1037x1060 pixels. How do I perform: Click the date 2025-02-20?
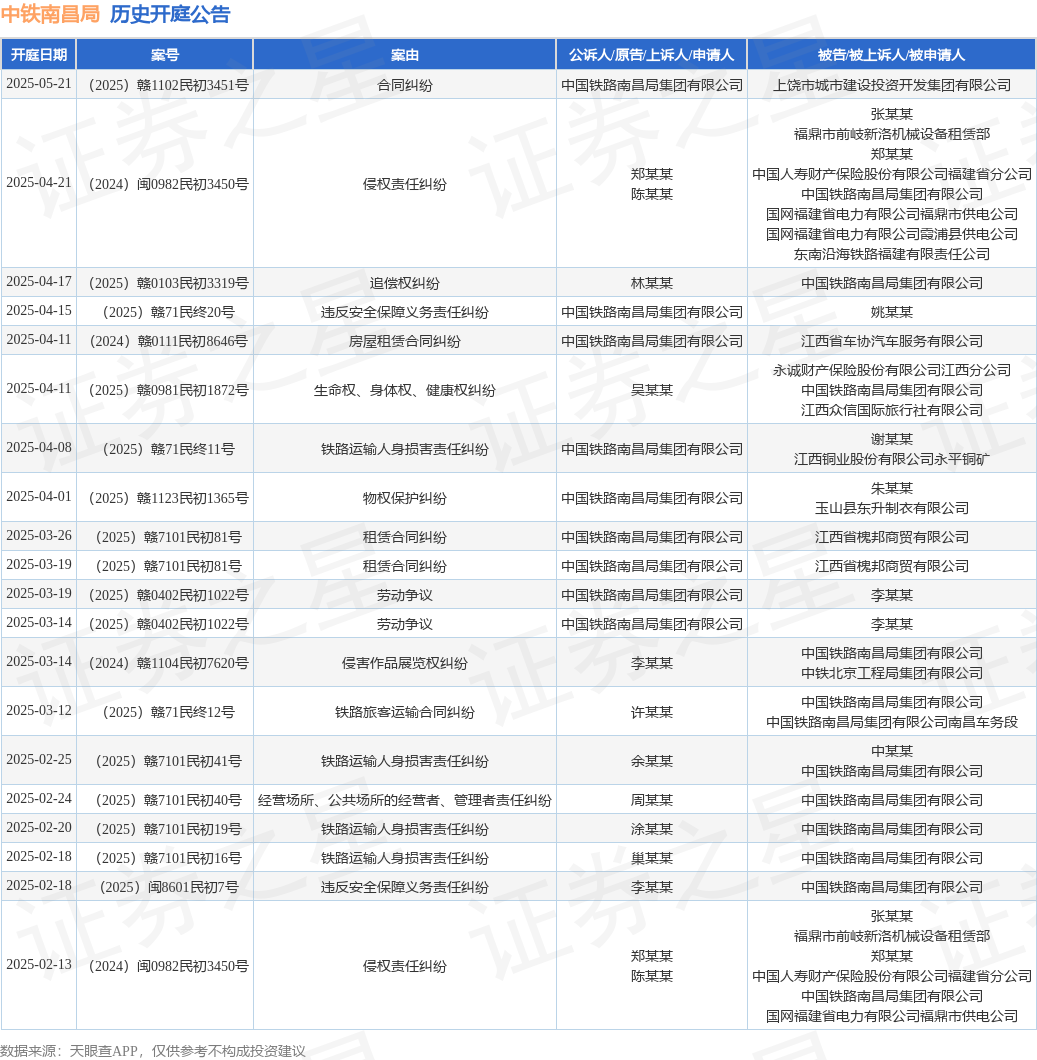pos(39,828)
